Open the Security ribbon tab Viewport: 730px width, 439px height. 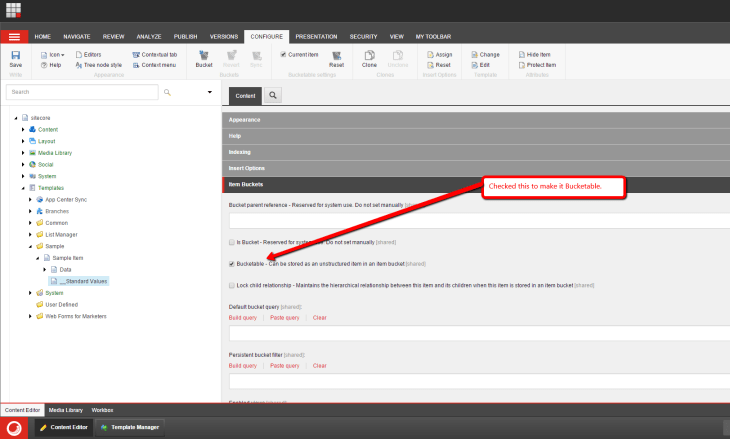[362, 36]
